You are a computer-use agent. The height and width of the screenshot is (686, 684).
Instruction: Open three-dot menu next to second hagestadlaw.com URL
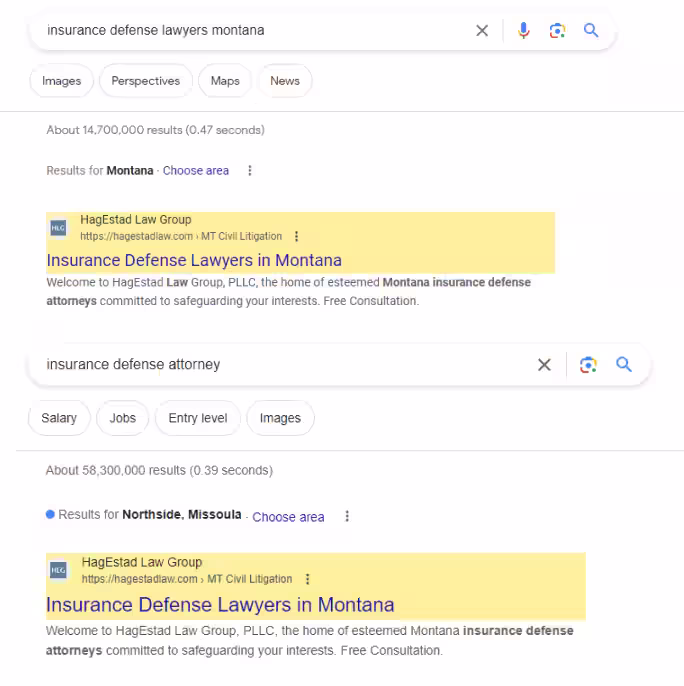(x=308, y=579)
